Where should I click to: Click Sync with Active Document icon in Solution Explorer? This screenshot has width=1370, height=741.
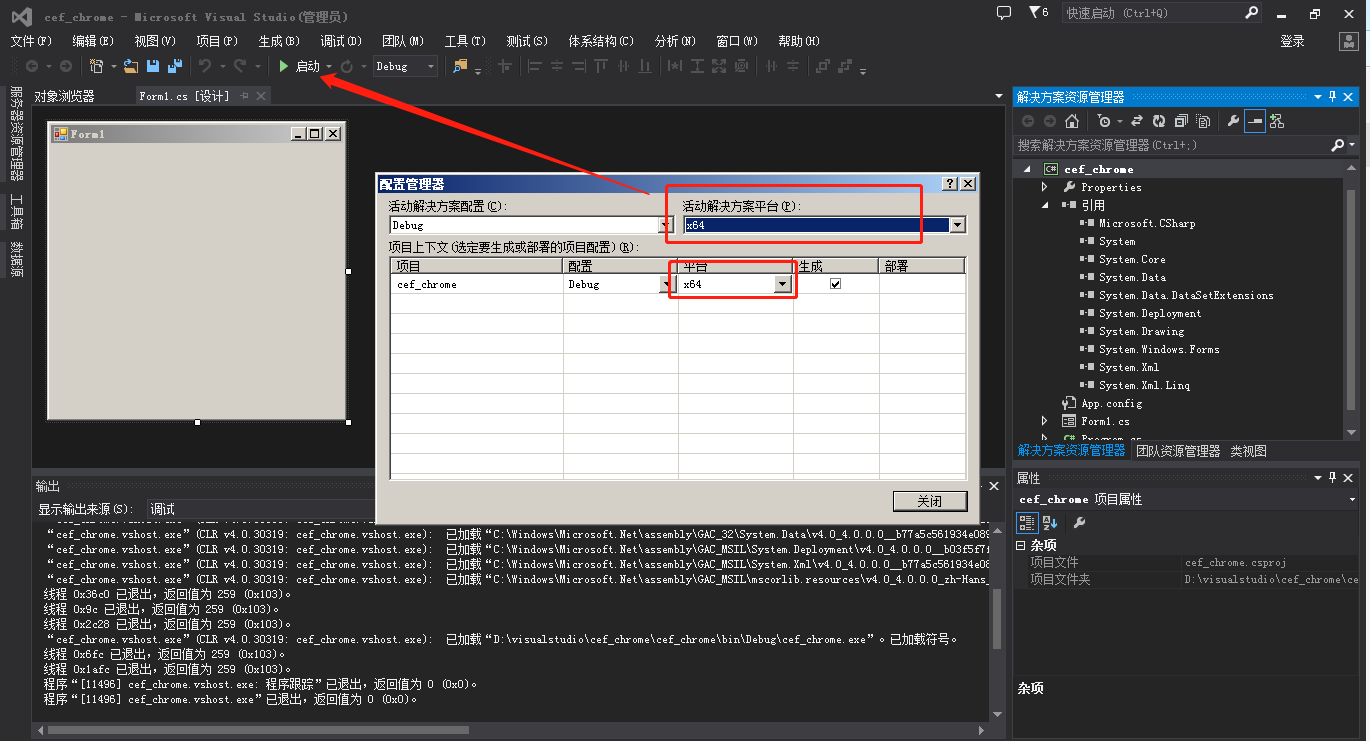tap(1137, 121)
